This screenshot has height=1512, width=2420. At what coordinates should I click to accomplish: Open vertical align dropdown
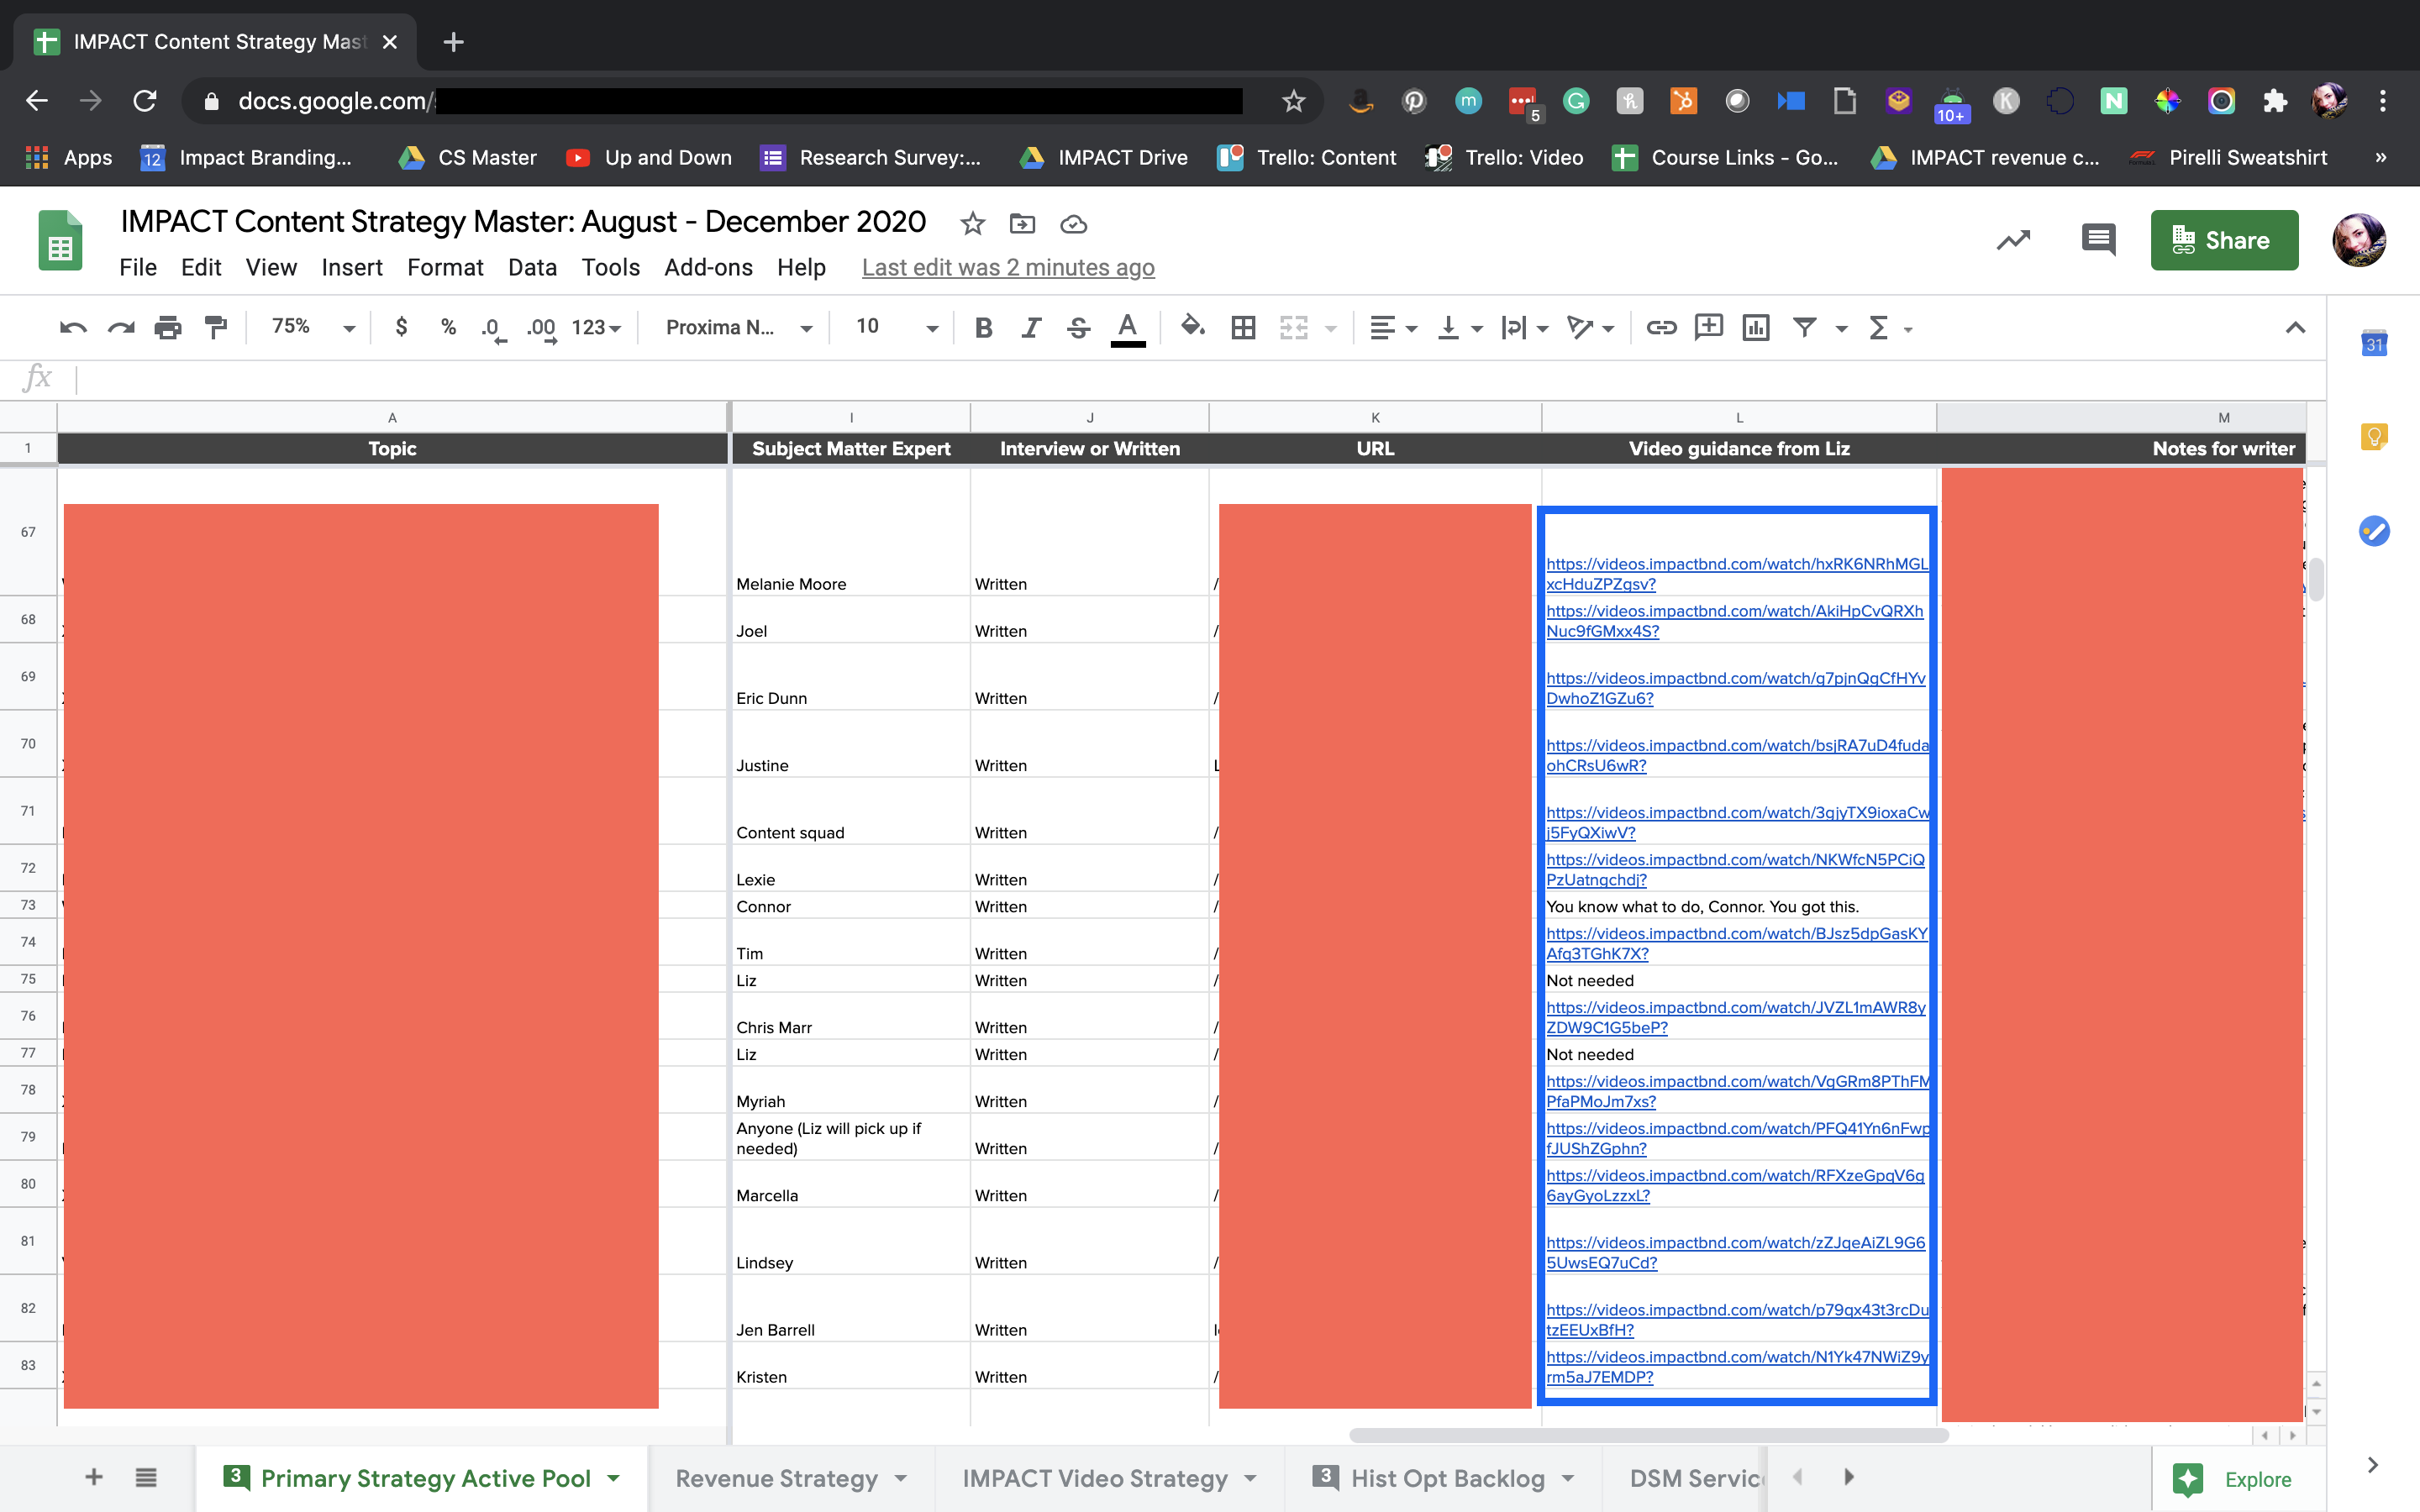1459,327
